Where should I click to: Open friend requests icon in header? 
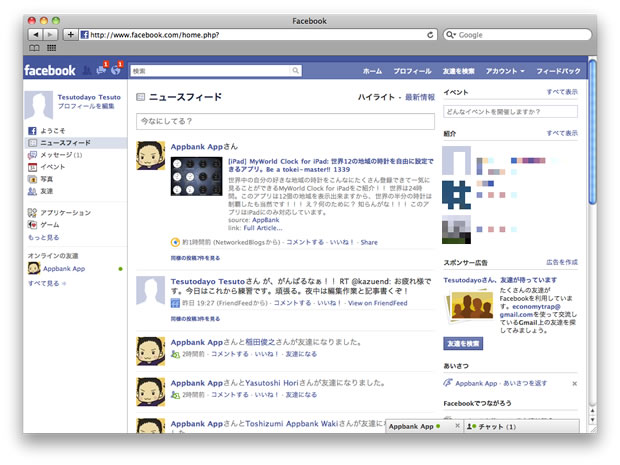(87, 70)
